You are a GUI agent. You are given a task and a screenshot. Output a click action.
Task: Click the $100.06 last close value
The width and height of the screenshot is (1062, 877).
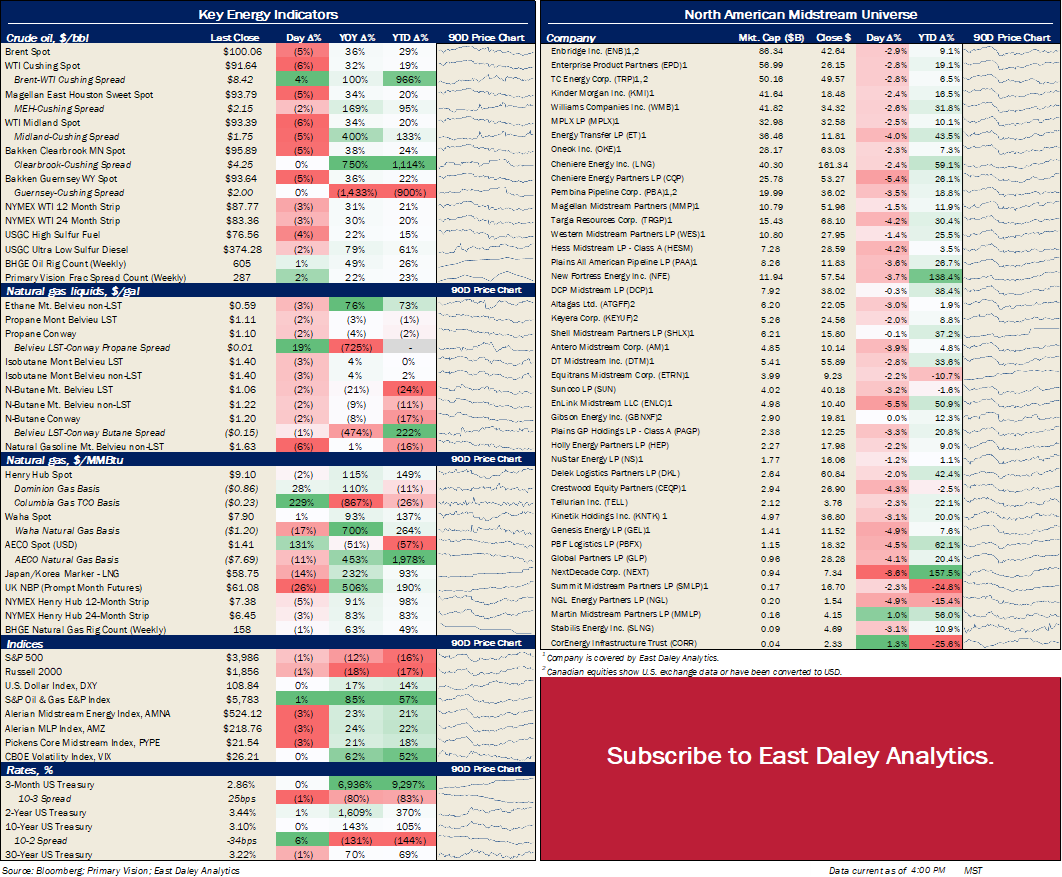point(242,51)
